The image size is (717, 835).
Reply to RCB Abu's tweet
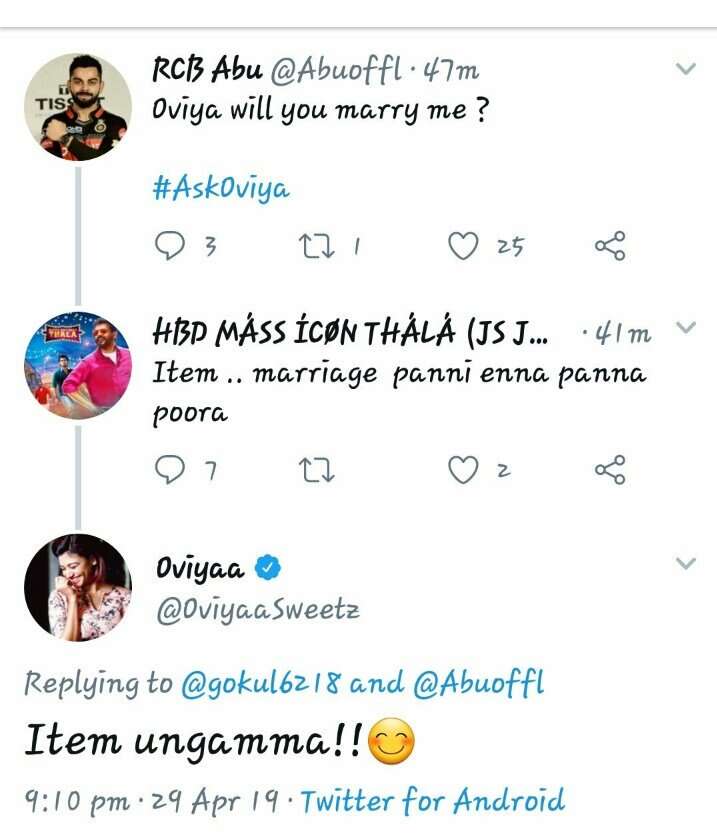point(171,246)
